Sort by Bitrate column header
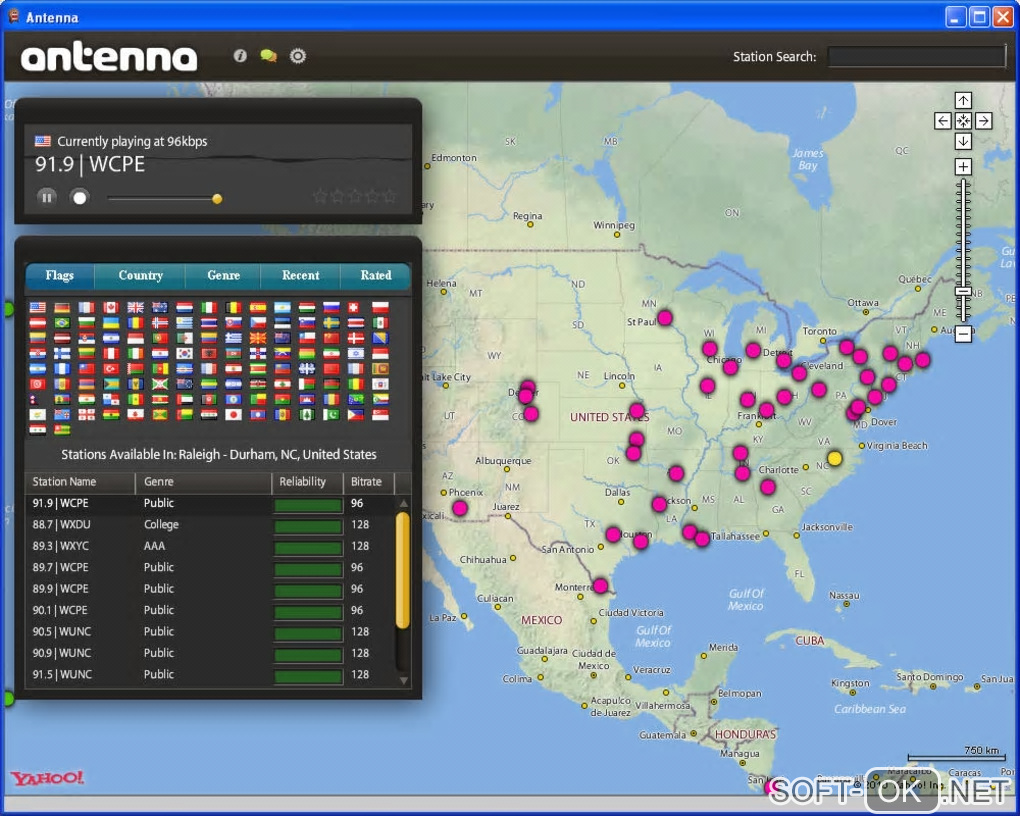Viewport: 1020px width, 816px height. pyautogui.click(x=369, y=482)
